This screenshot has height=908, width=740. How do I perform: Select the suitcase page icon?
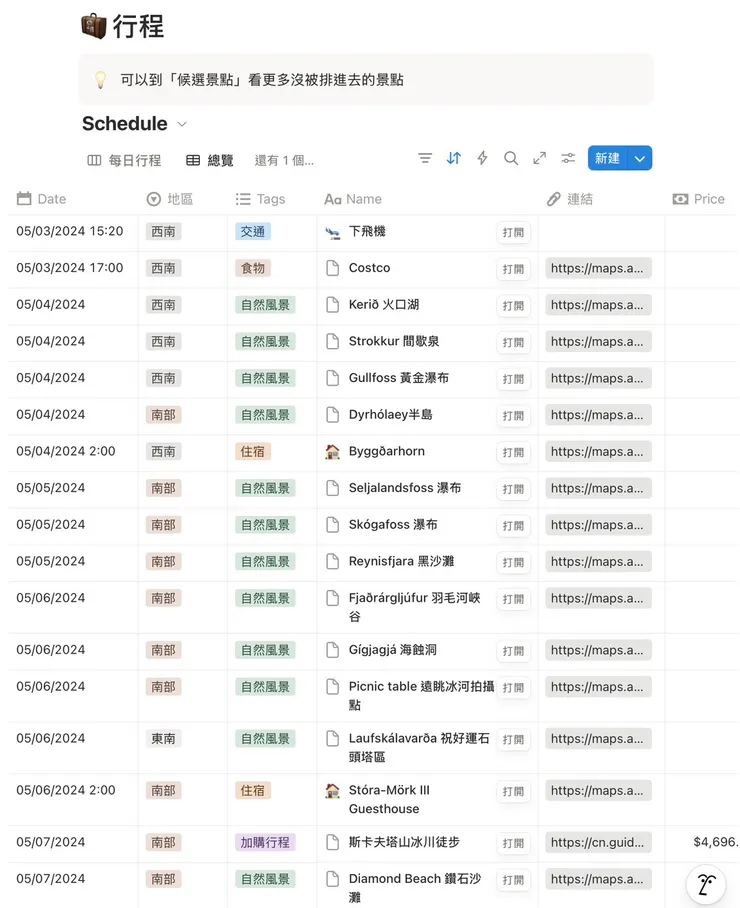click(x=94, y=26)
